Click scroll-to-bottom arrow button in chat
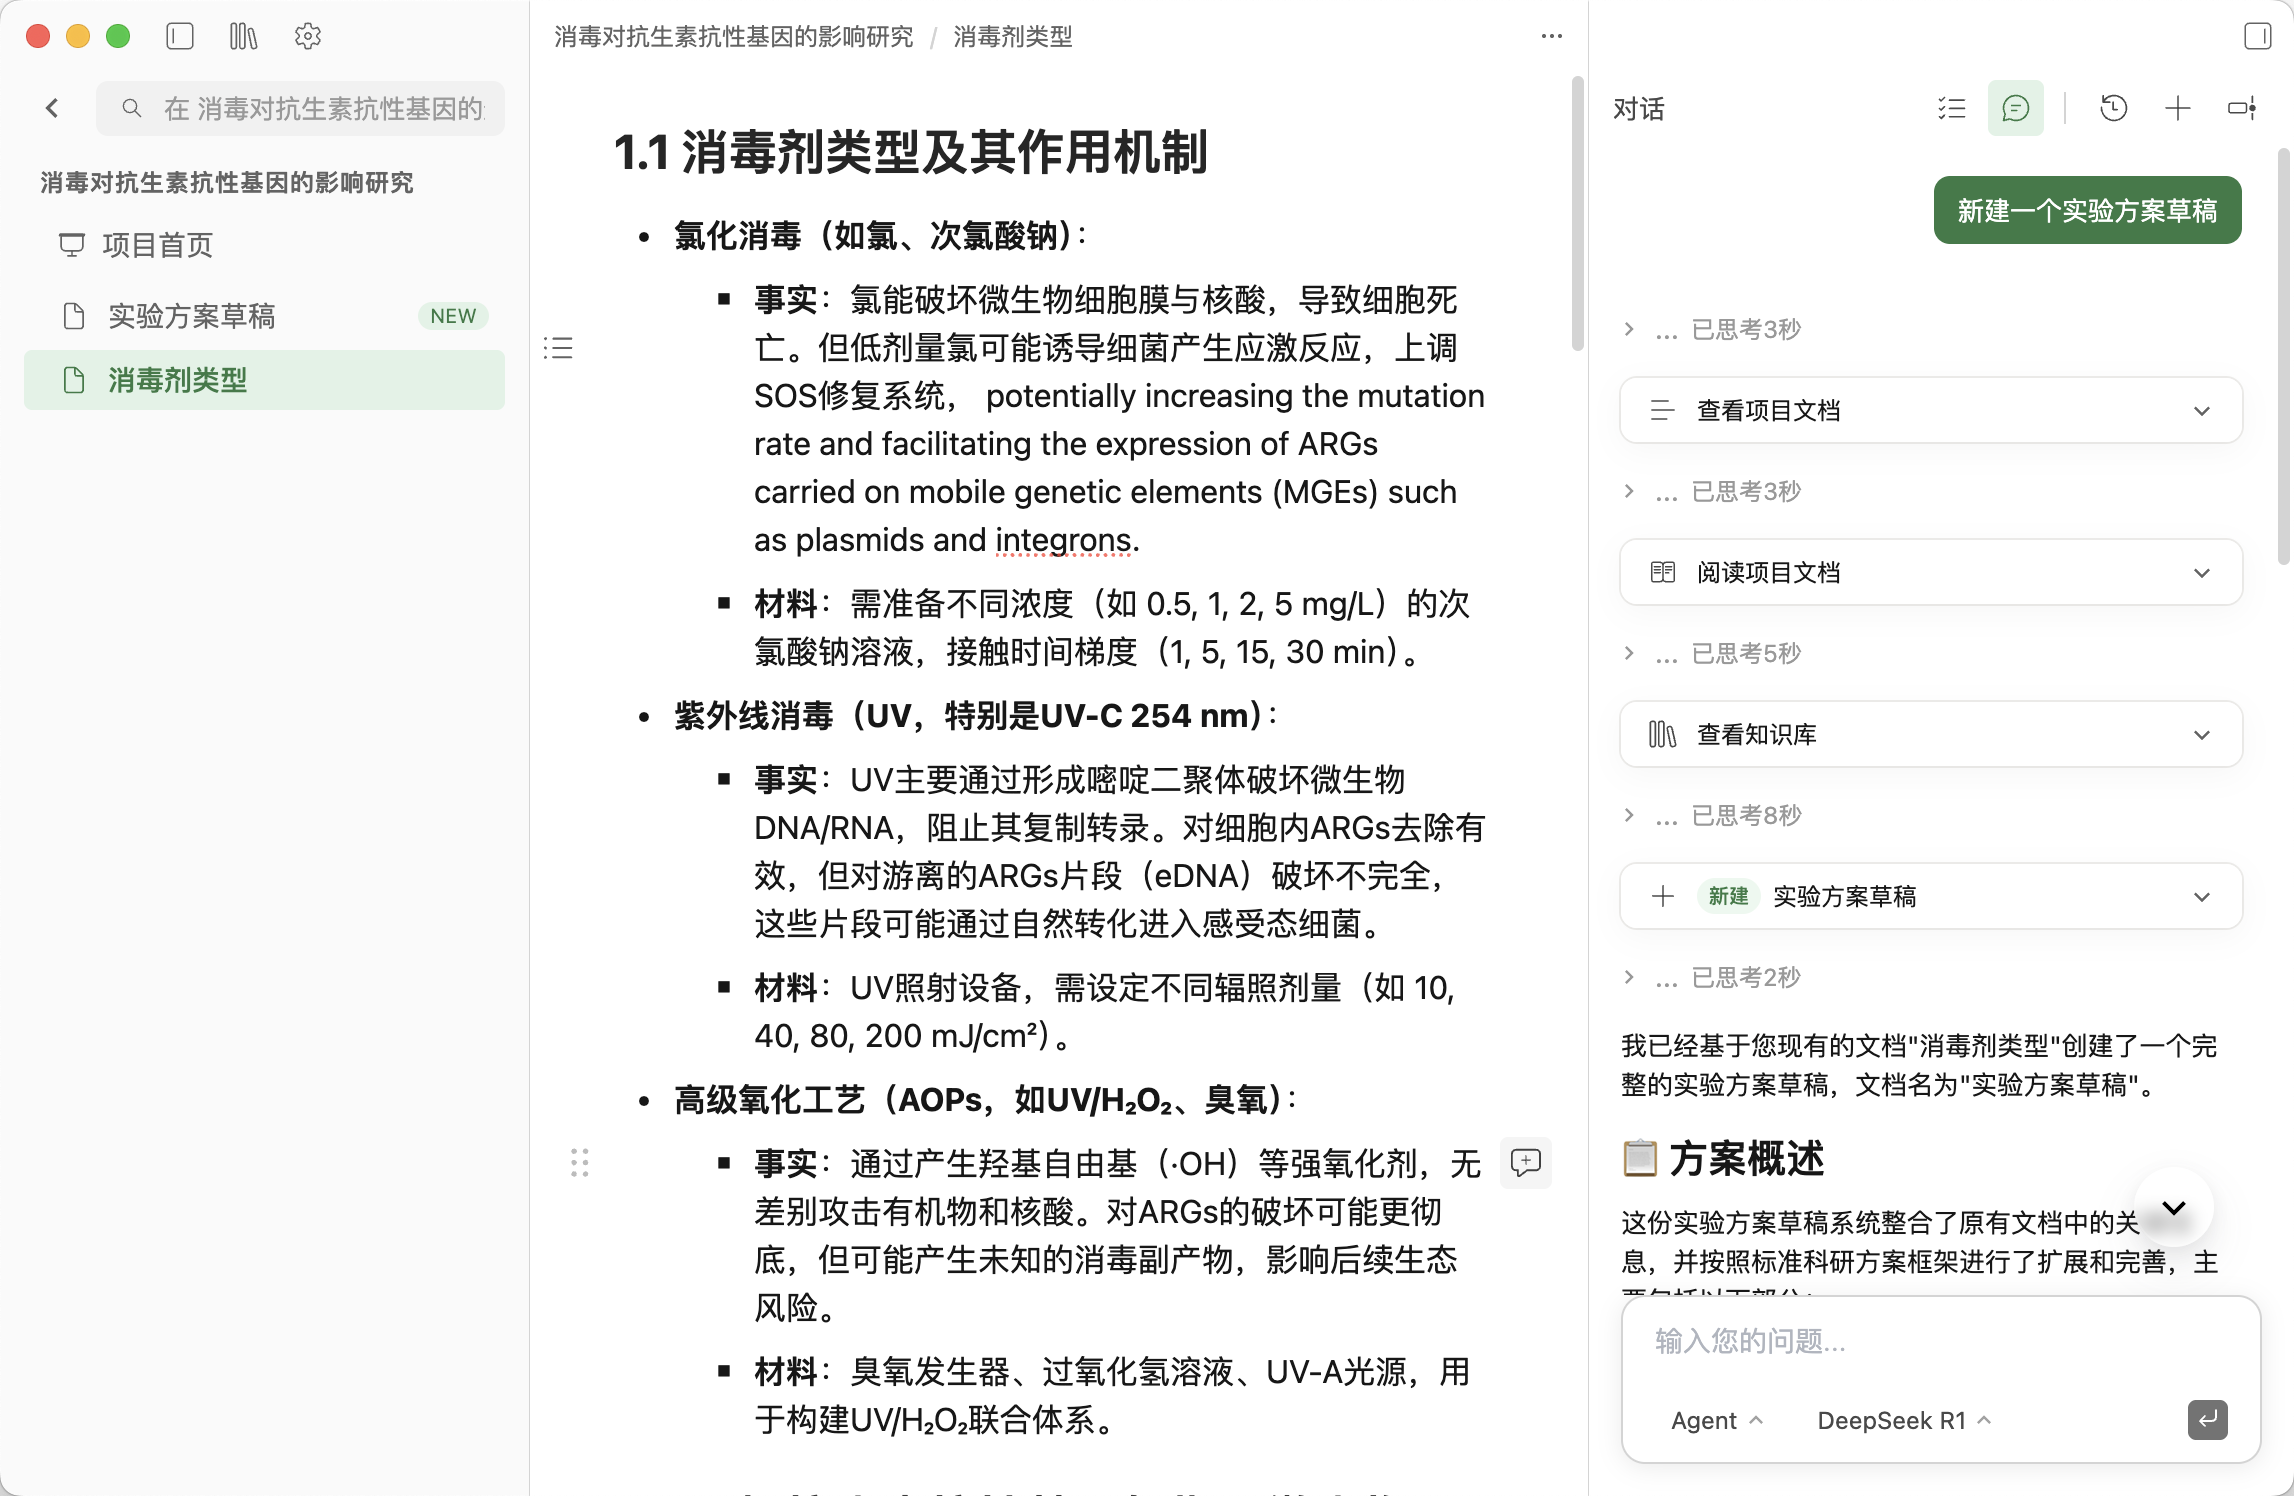This screenshot has width=2294, height=1496. click(2173, 1207)
